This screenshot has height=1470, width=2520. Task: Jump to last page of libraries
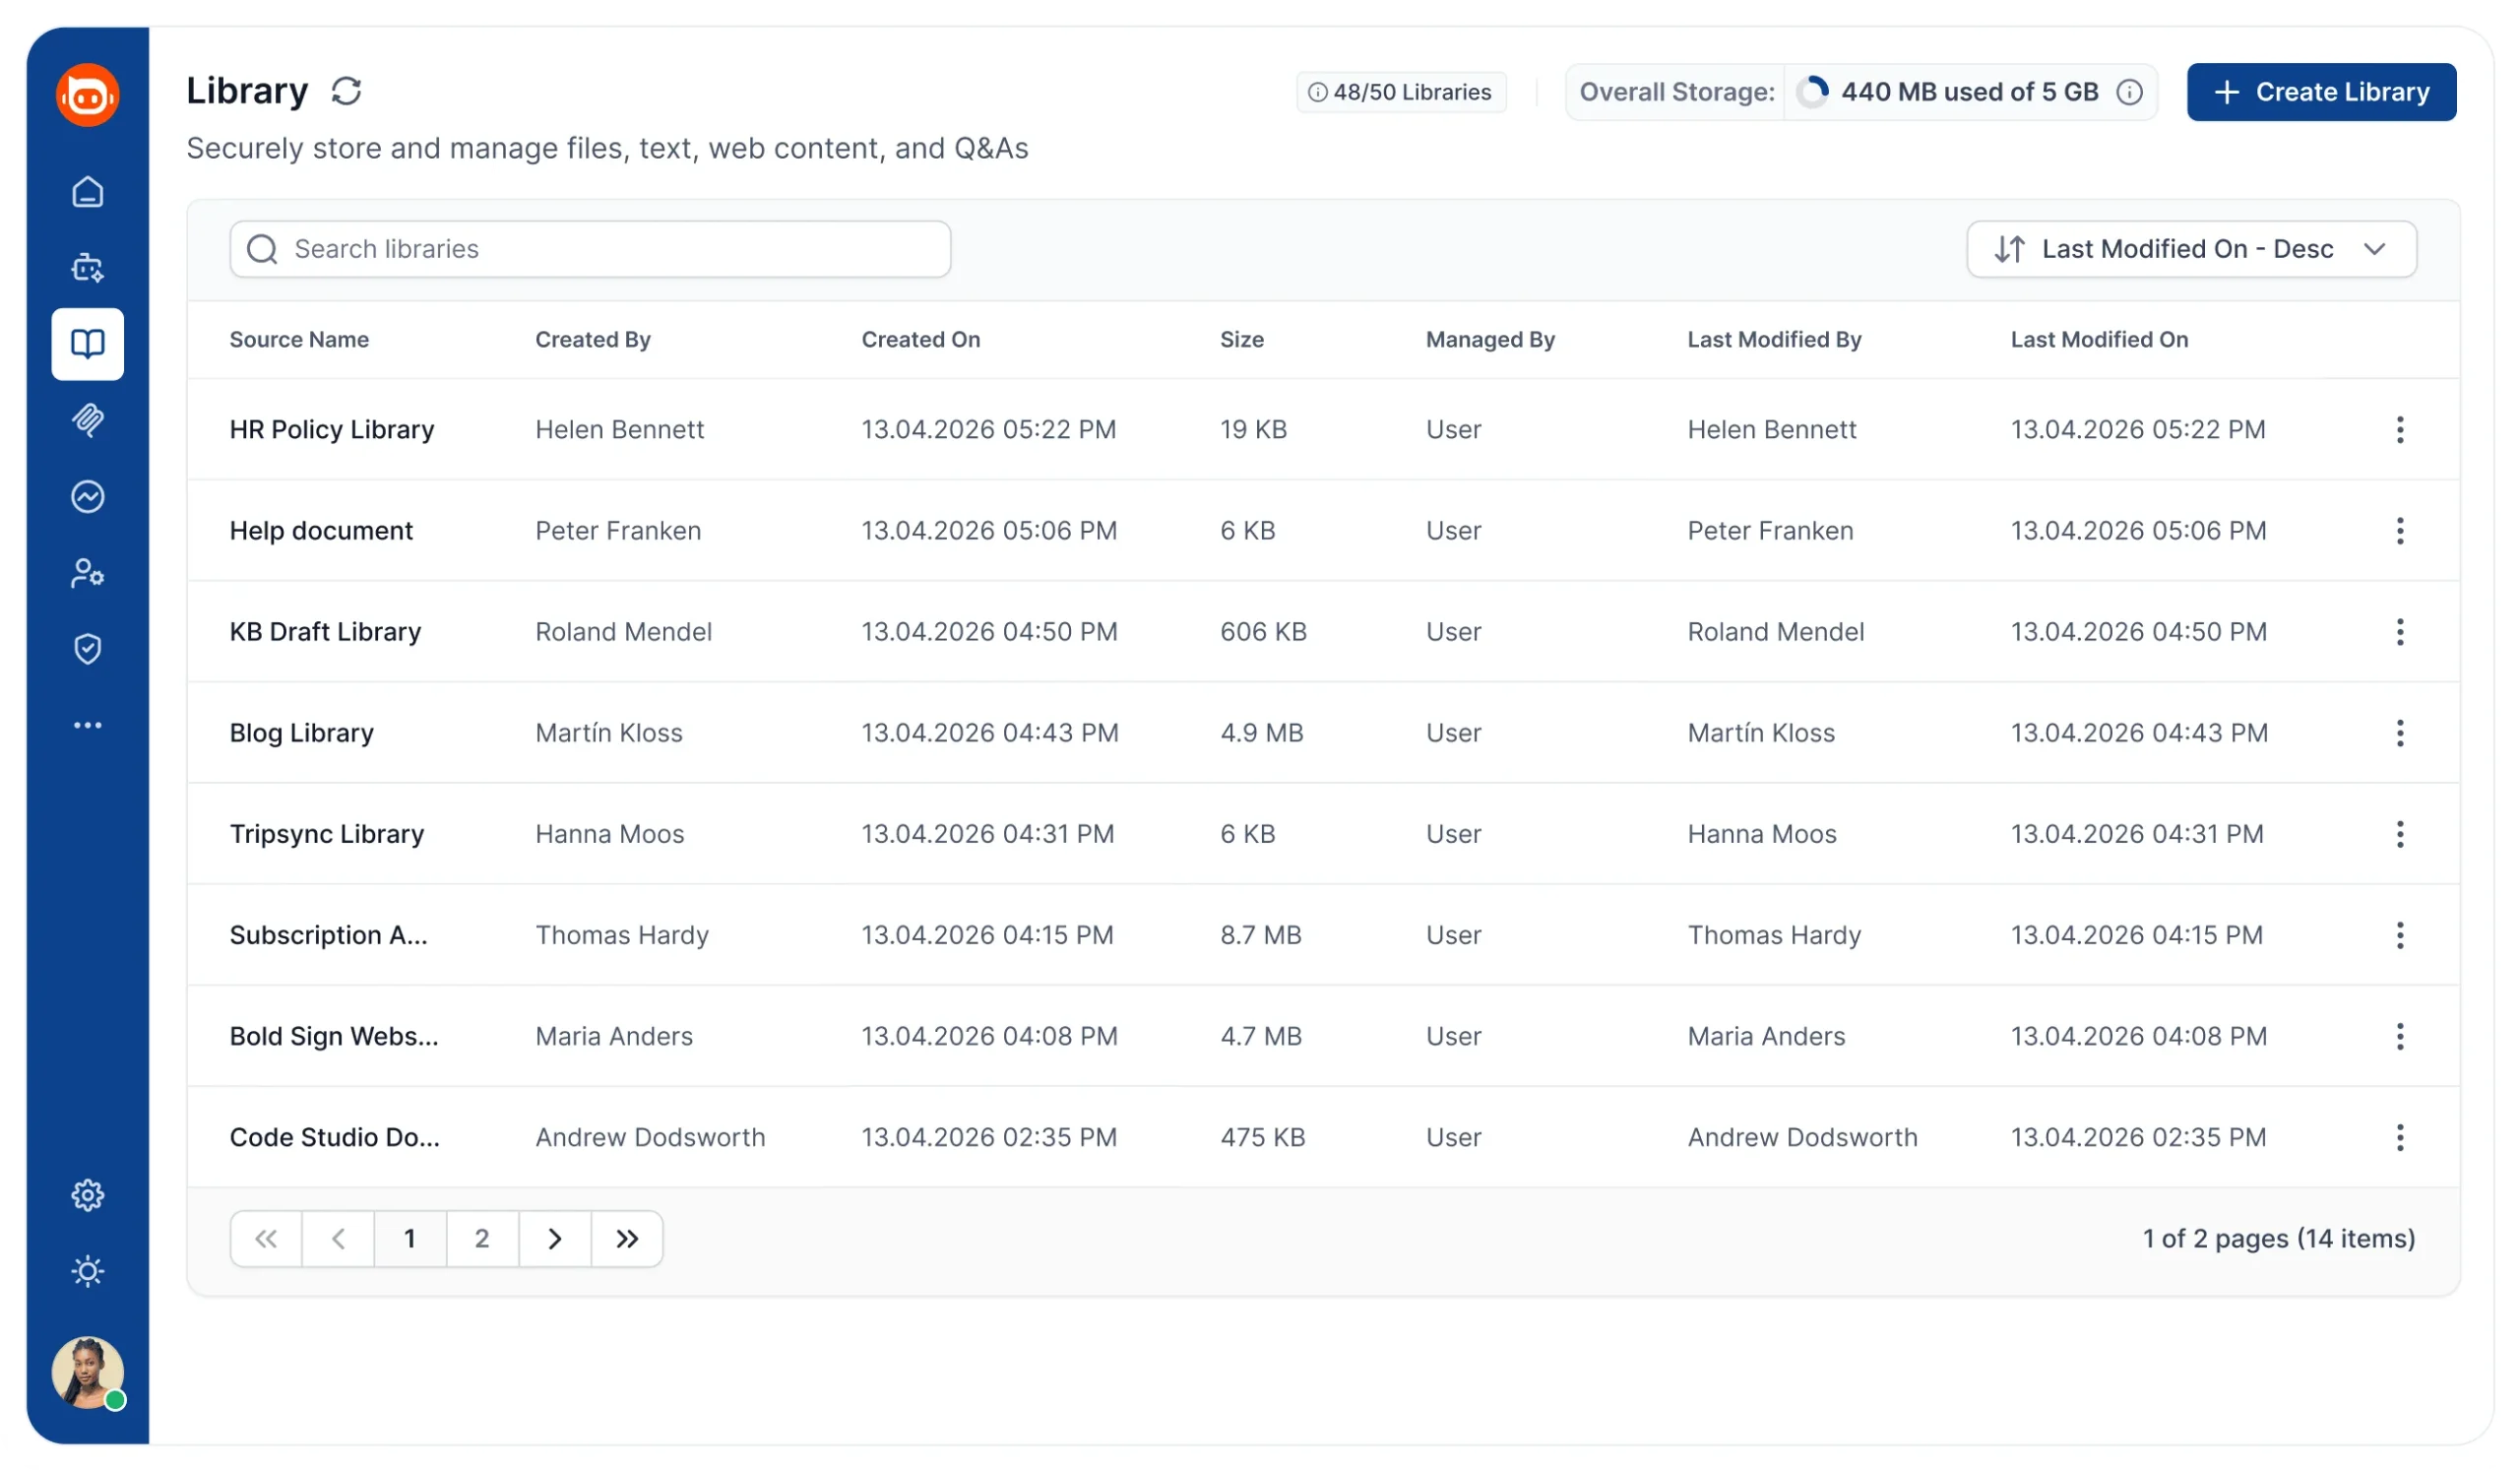click(x=627, y=1239)
